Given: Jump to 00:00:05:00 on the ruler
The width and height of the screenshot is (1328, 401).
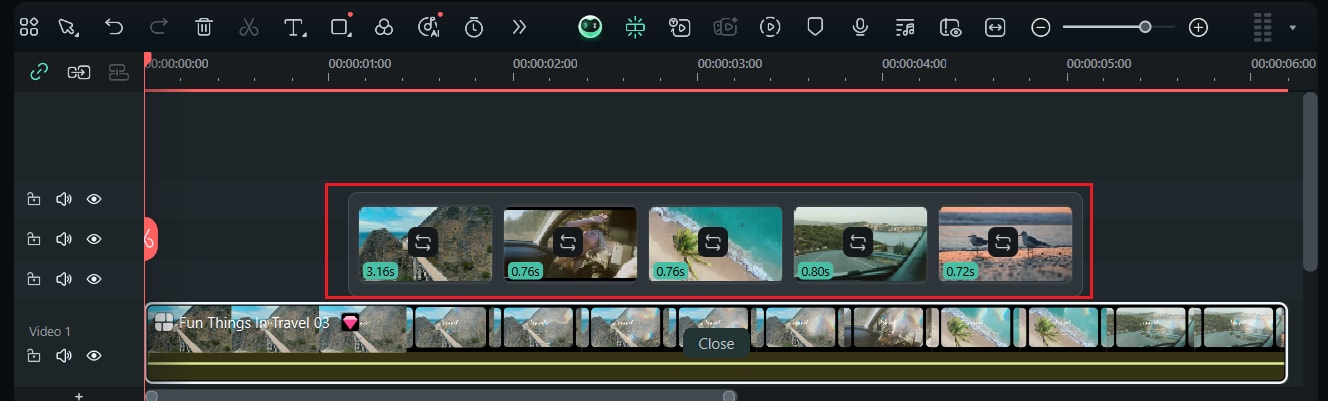Looking at the screenshot, I should [1099, 63].
